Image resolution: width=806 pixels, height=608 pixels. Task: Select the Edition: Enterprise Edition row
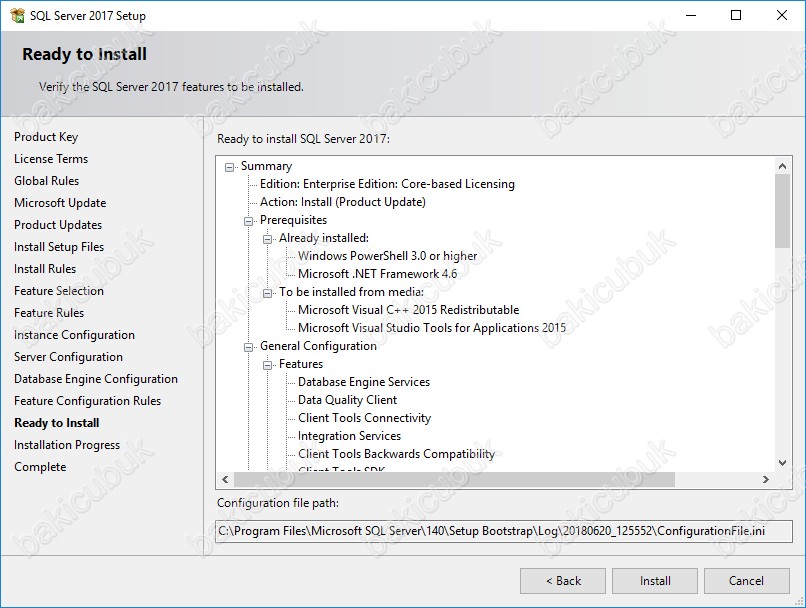click(387, 184)
